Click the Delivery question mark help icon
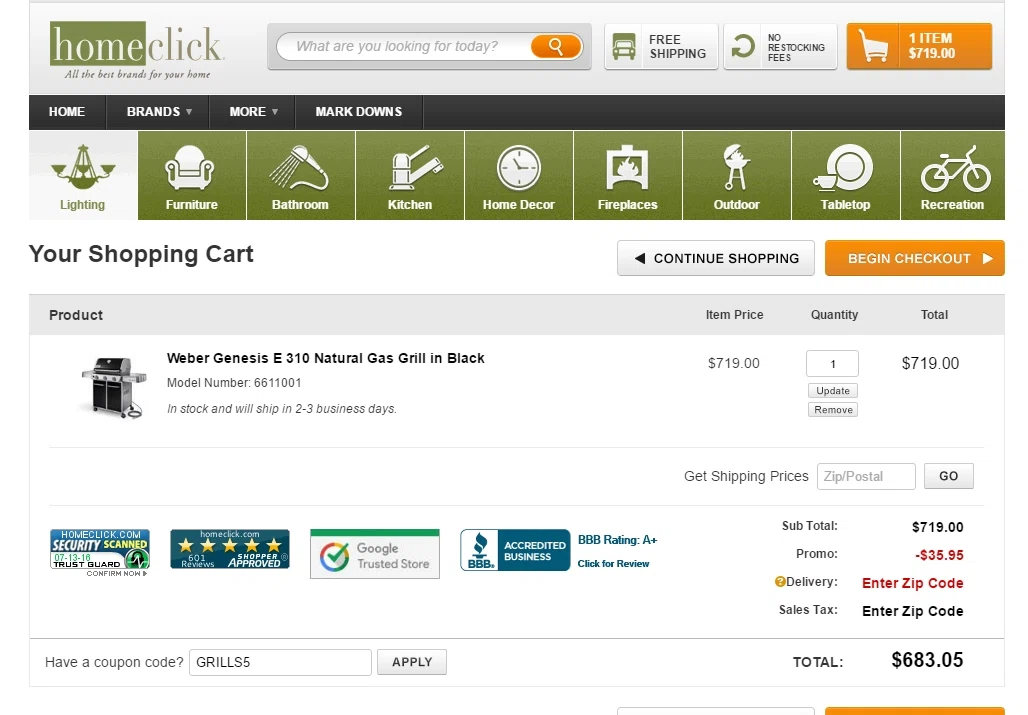This screenshot has width=1028, height=715. [x=780, y=581]
